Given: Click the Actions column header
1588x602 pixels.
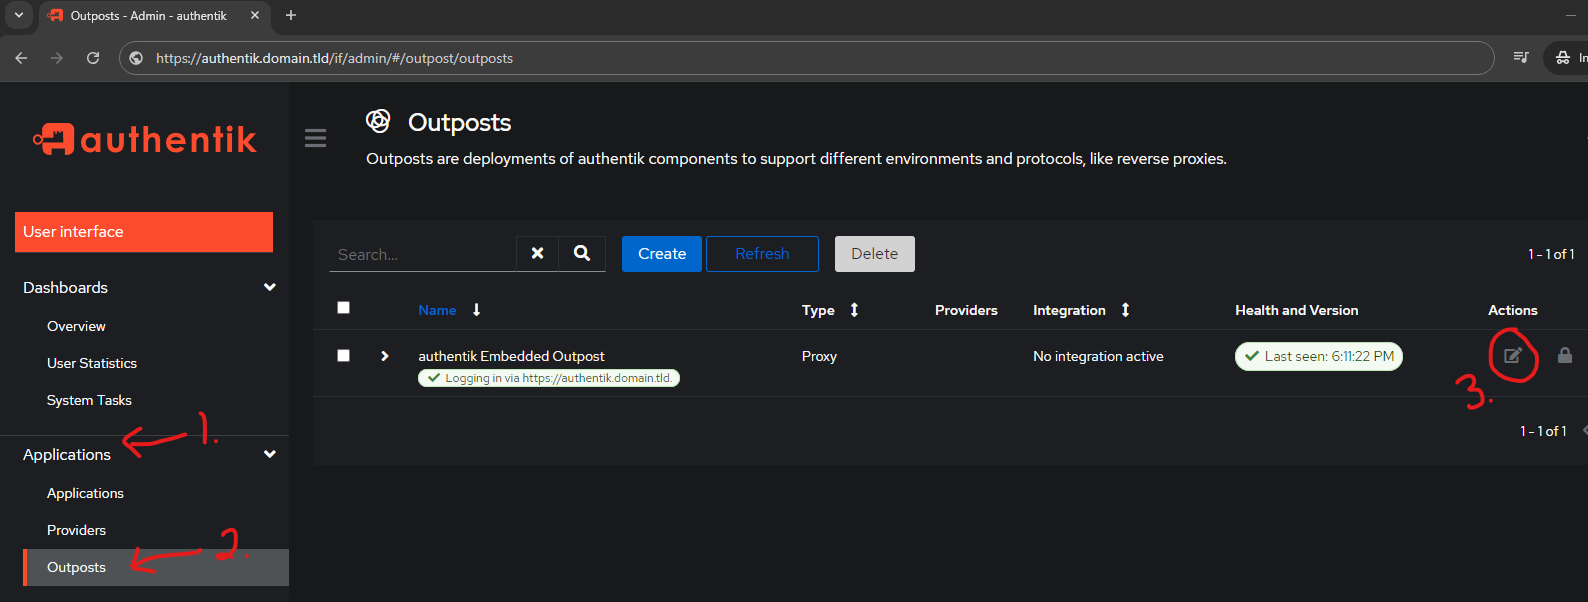Looking at the screenshot, I should tap(1512, 310).
